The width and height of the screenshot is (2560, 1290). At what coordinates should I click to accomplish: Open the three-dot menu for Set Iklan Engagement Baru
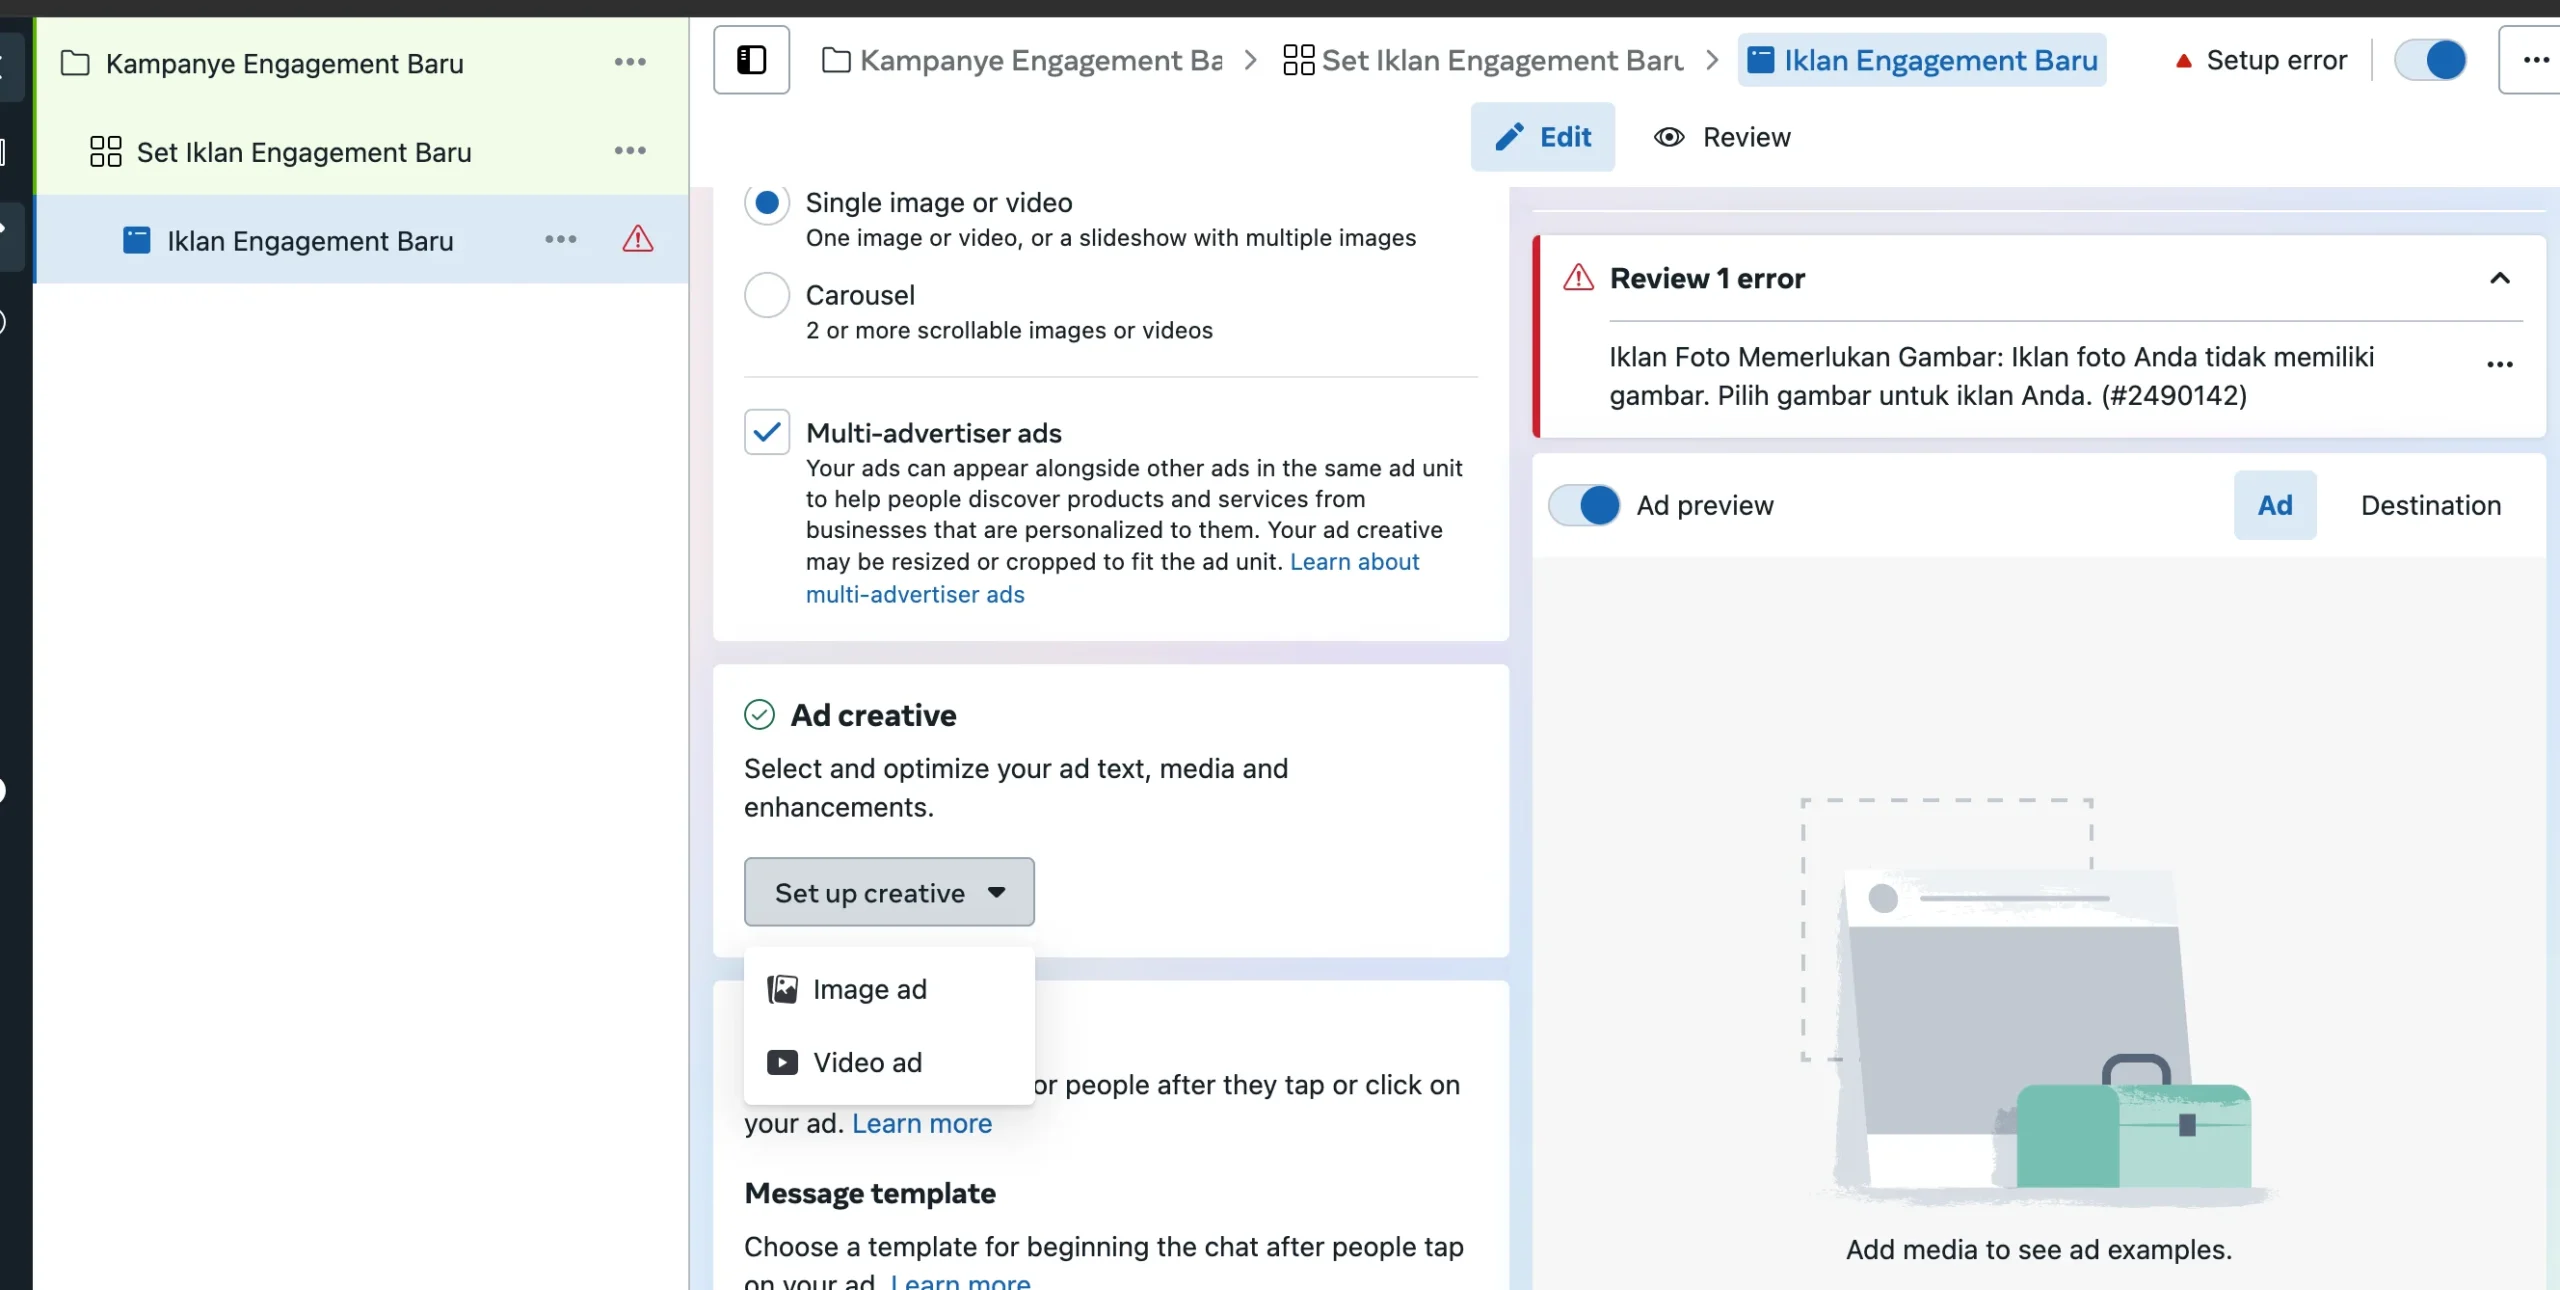pos(630,151)
